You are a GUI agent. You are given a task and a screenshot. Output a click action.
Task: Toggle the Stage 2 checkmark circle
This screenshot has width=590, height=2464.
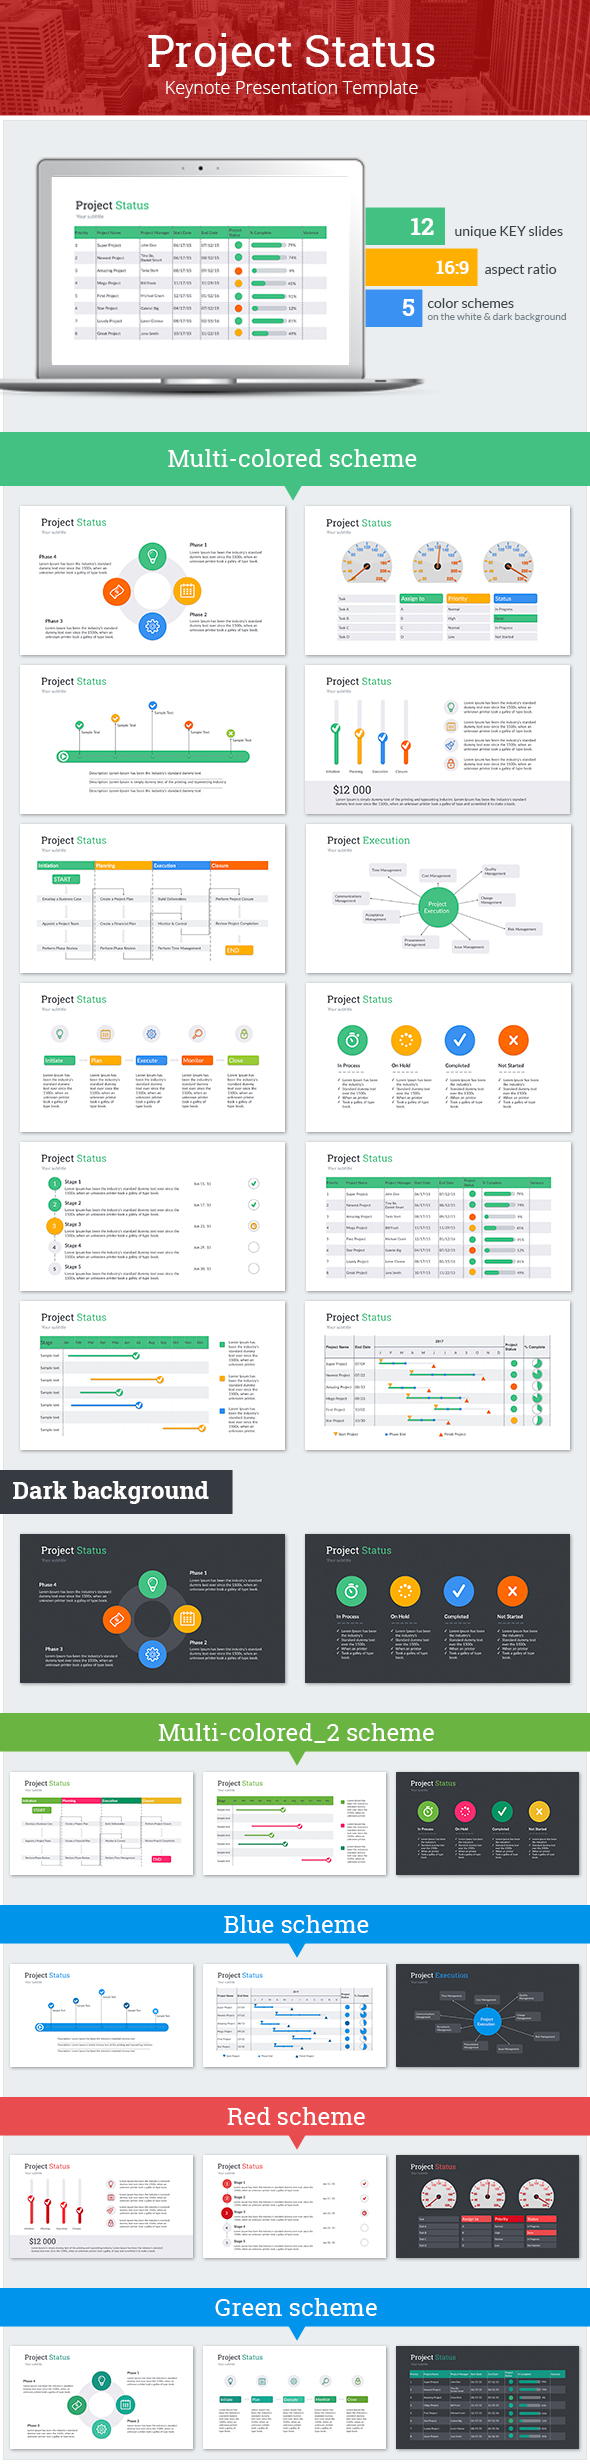point(254,1205)
